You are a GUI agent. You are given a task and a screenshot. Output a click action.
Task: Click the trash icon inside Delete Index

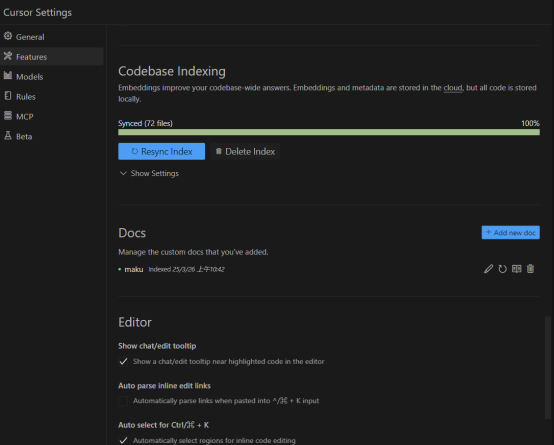218,151
